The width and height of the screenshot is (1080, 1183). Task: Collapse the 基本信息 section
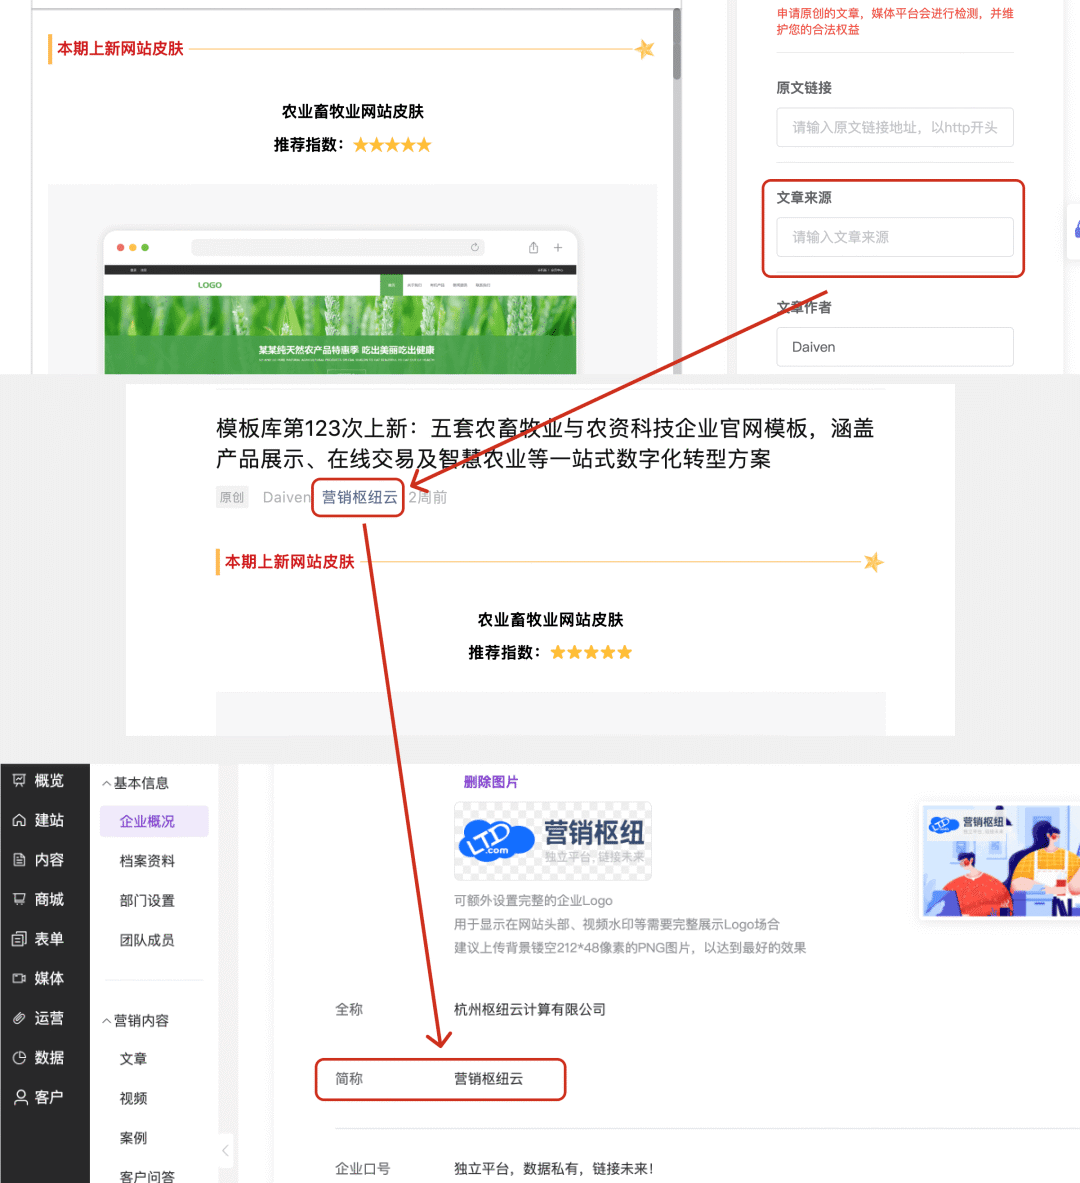pos(106,783)
